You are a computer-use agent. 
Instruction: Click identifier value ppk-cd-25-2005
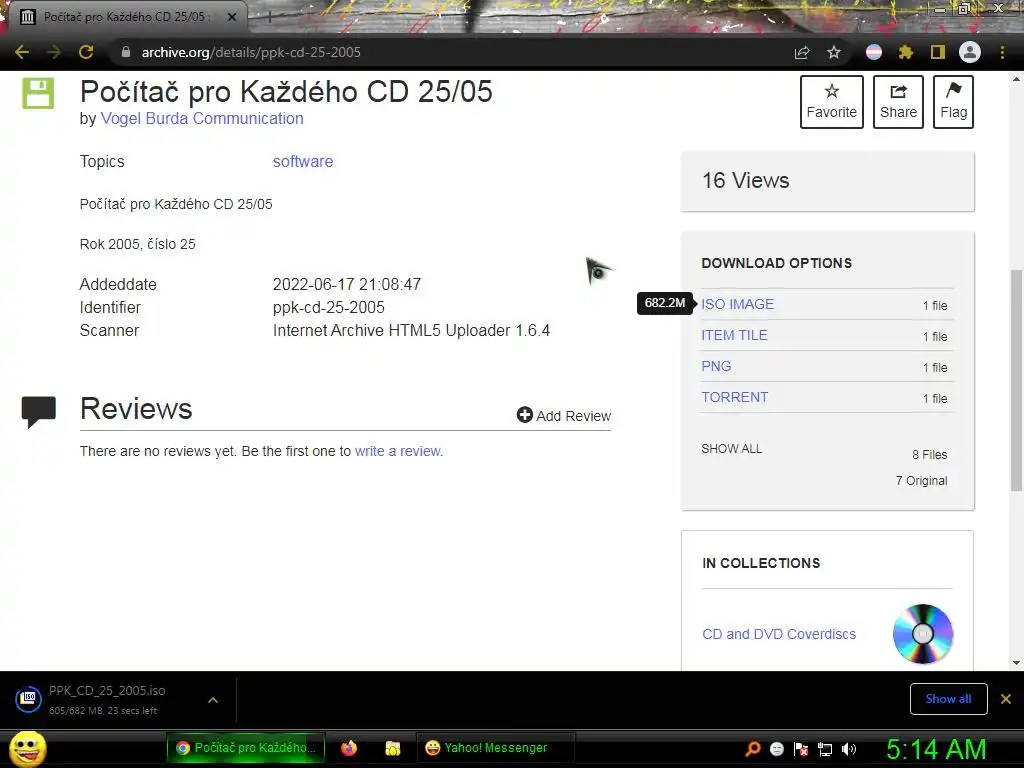coord(328,308)
